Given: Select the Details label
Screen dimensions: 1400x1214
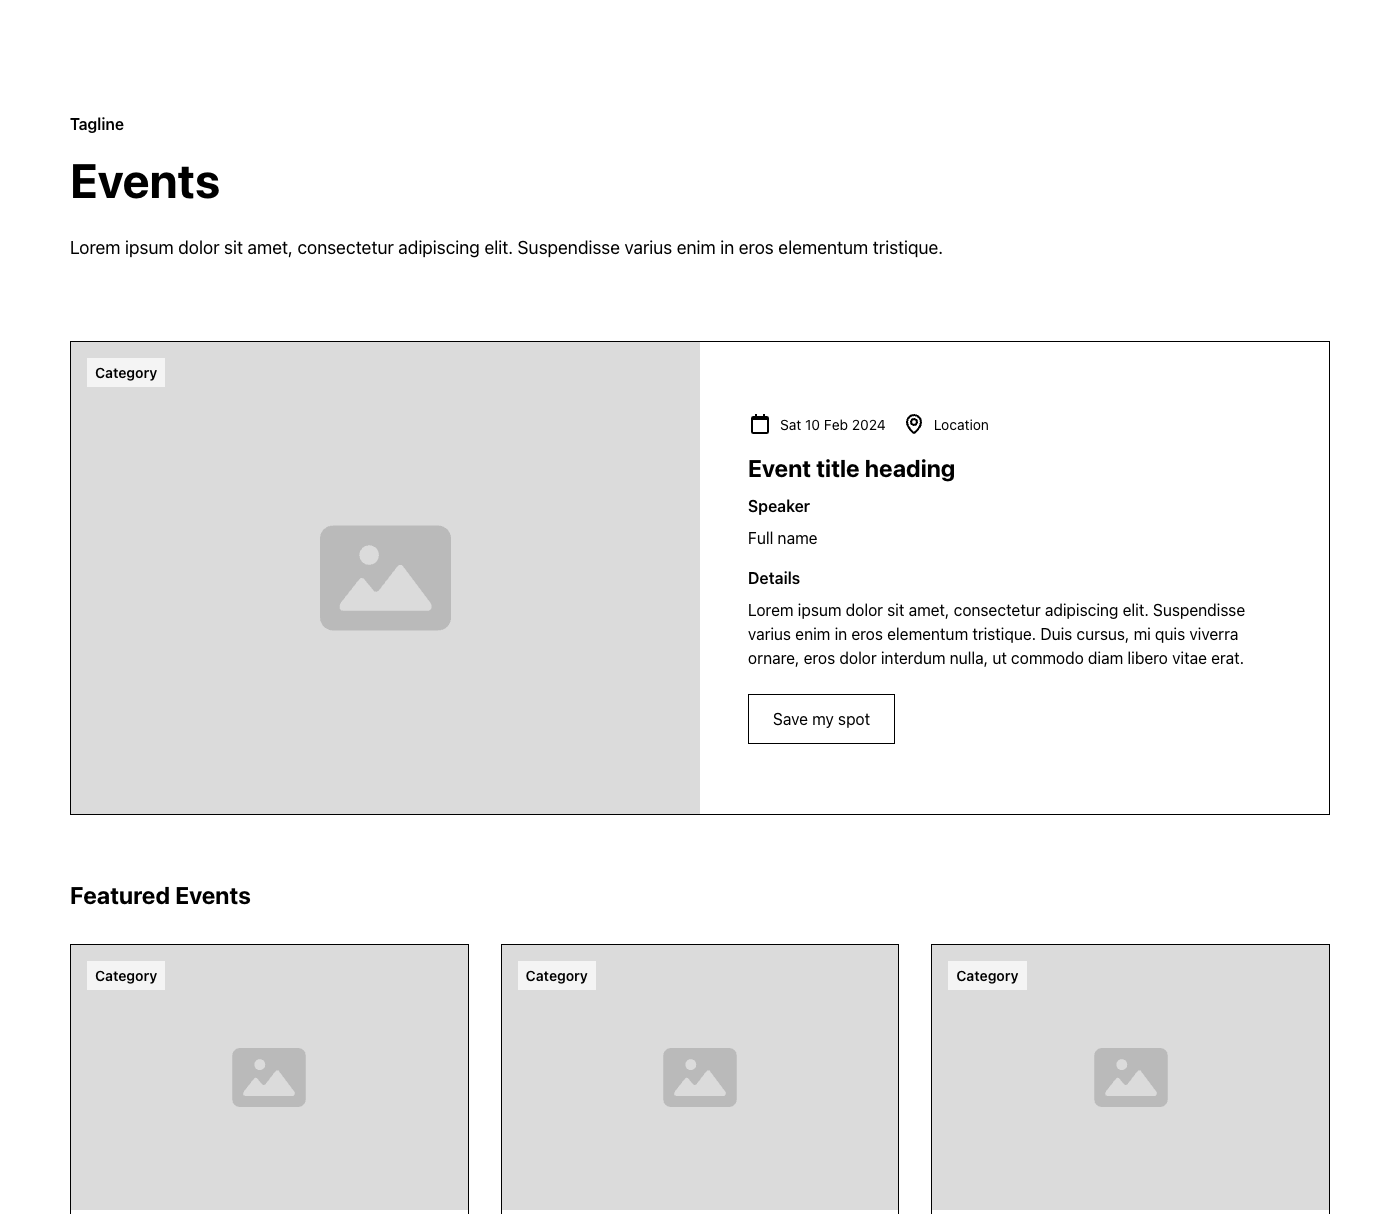Looking at the screenshot, I should pyautogui.click(x=774, y=578).
